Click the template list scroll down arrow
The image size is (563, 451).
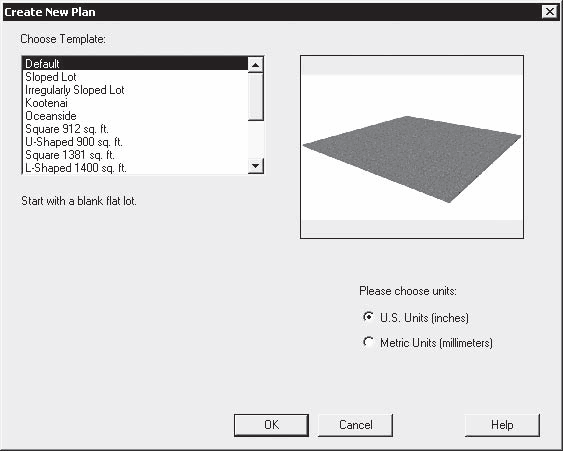pos(256,166)
